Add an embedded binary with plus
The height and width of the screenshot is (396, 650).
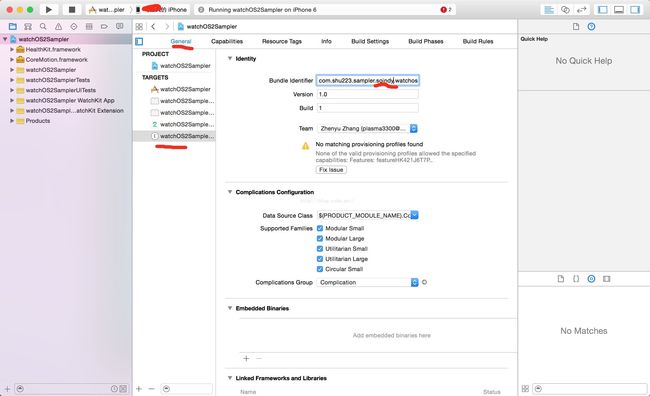(246, 358)
